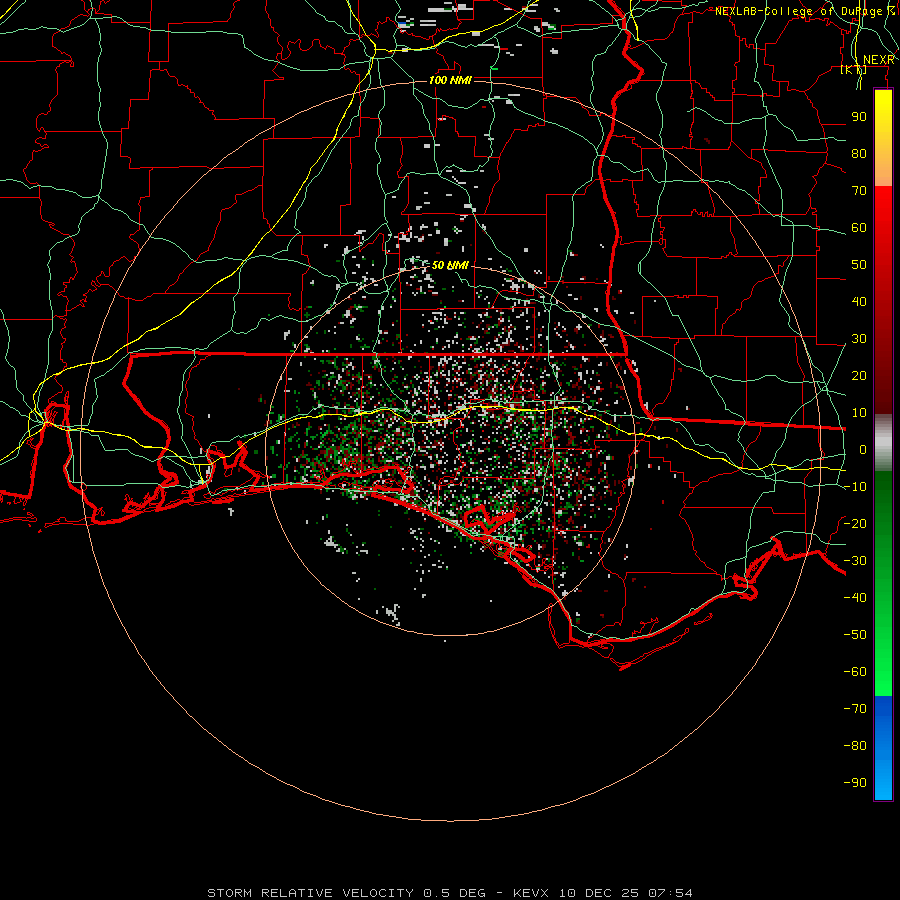Pick the gray zero-velocity segment of the color bar
900x900 pixels.
tap(883, 443)
